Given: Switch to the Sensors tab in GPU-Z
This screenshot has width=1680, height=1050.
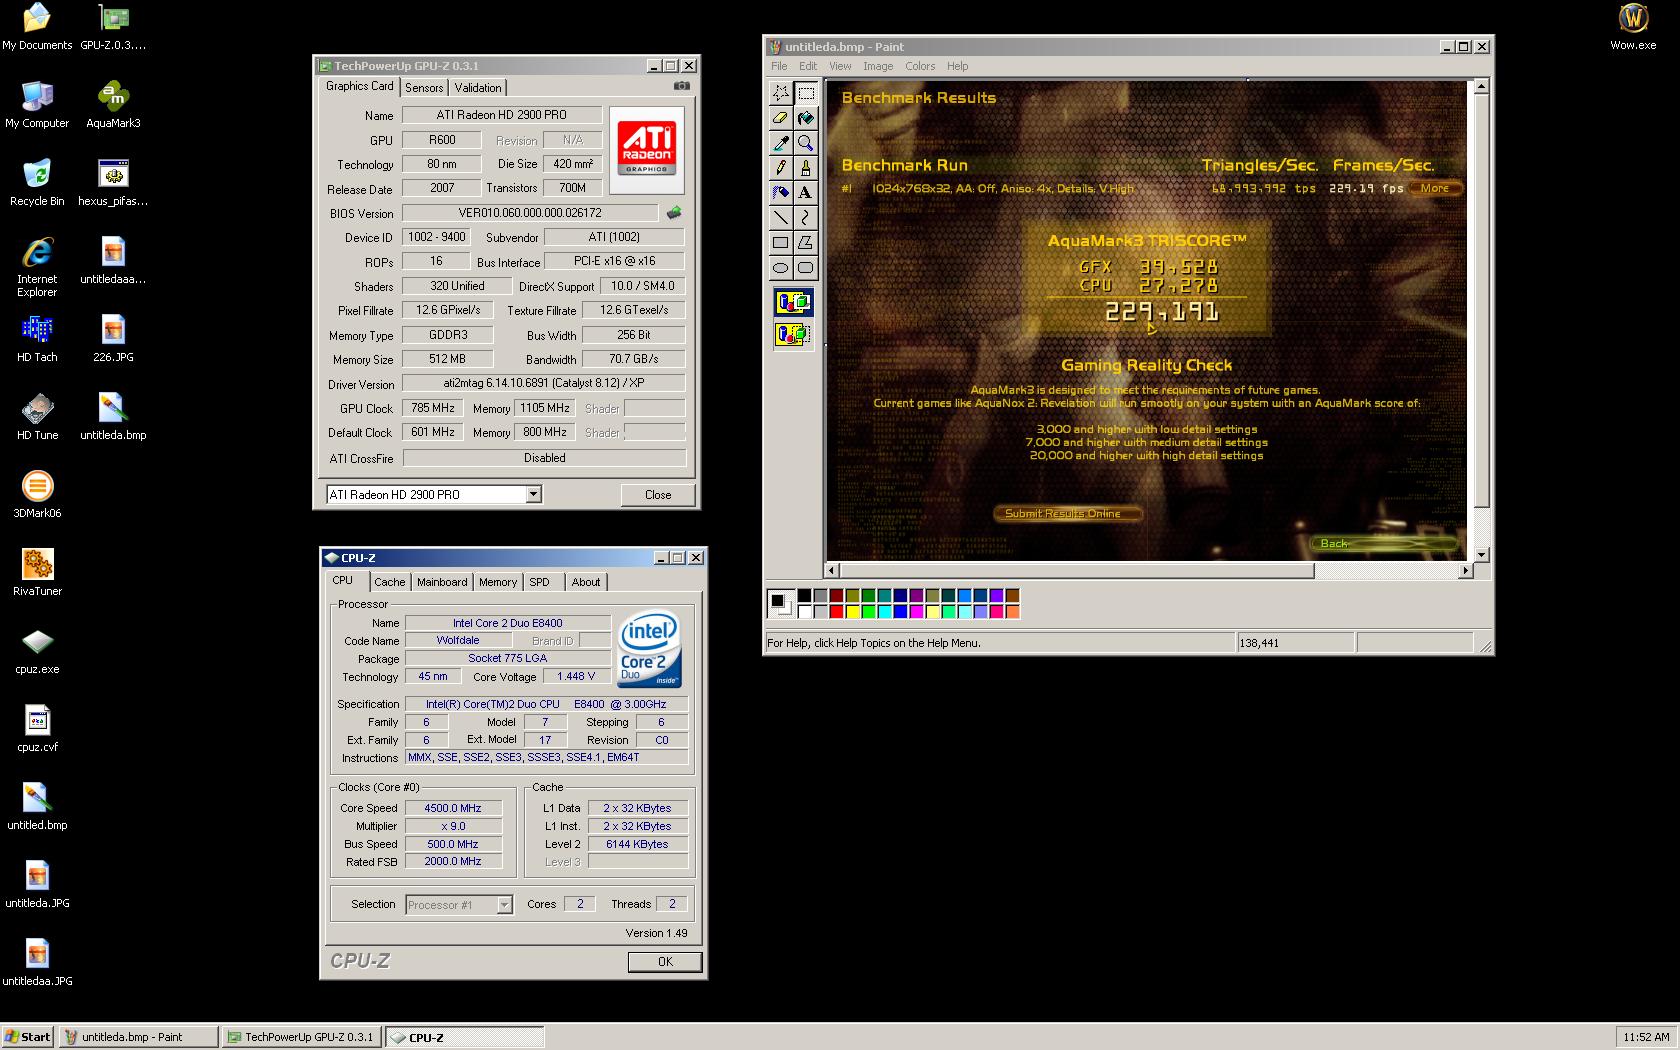Looking at the screenshot, I should (424, 88).
